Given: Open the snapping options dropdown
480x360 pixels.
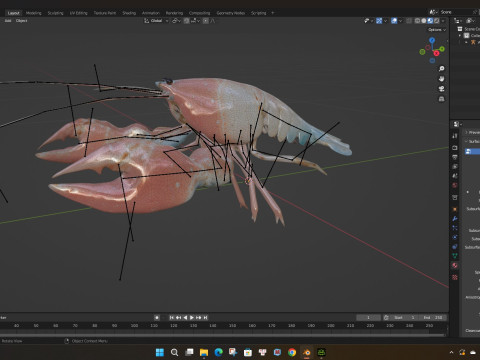Looking at the screenshot, I should pyautogui.click(x=196, y=21).
